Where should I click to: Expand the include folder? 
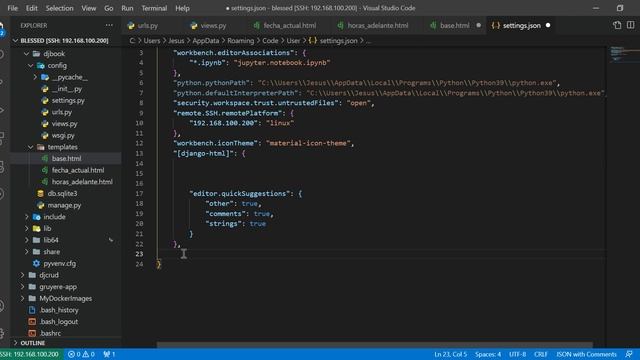[27, 217]
